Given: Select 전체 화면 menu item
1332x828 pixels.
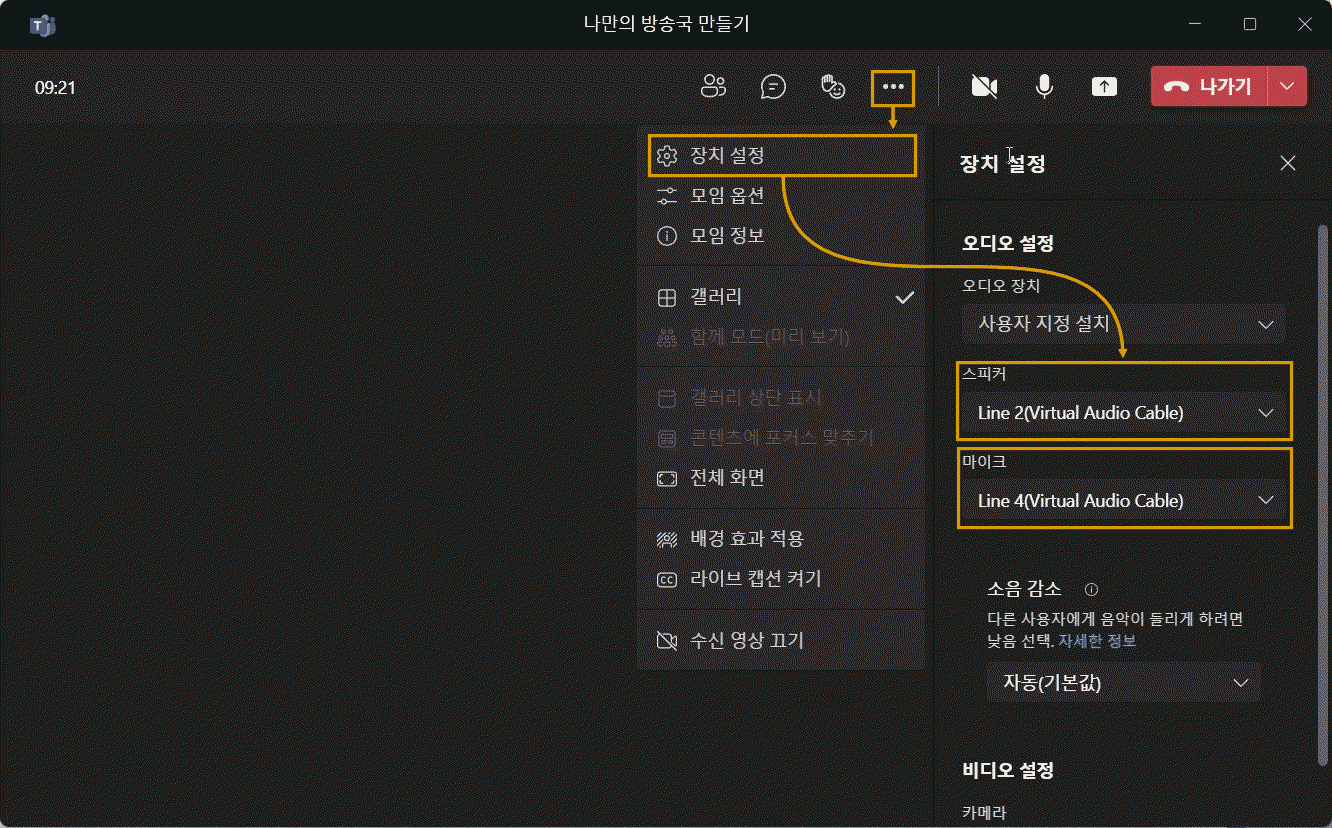Looking at the screenshot, I should [x=781, y=478].
